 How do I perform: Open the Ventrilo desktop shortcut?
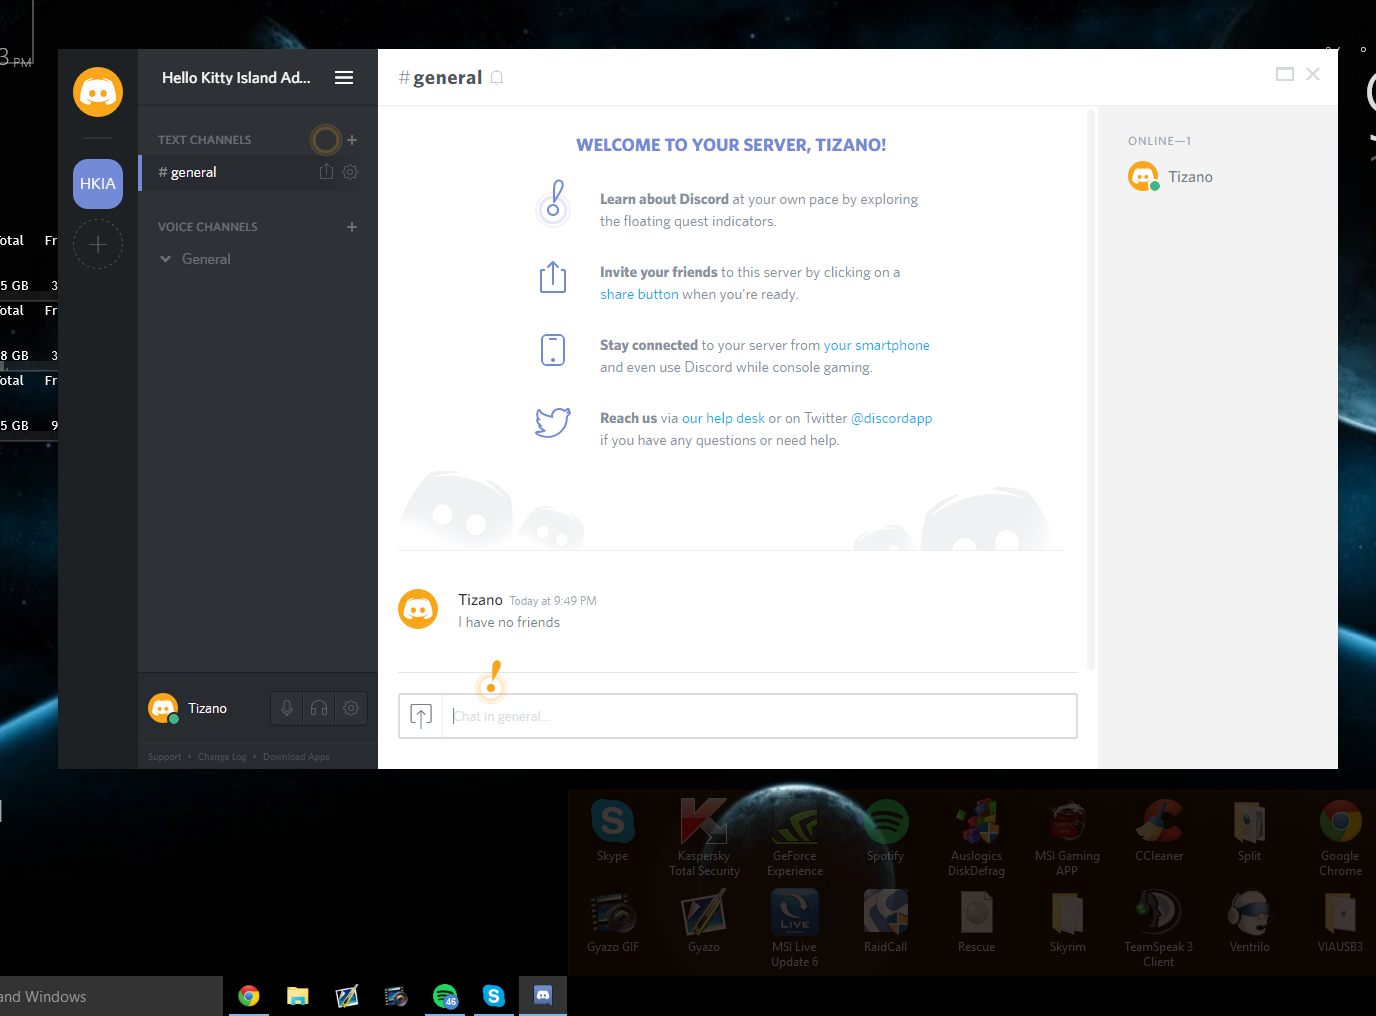click(1250, 921)
